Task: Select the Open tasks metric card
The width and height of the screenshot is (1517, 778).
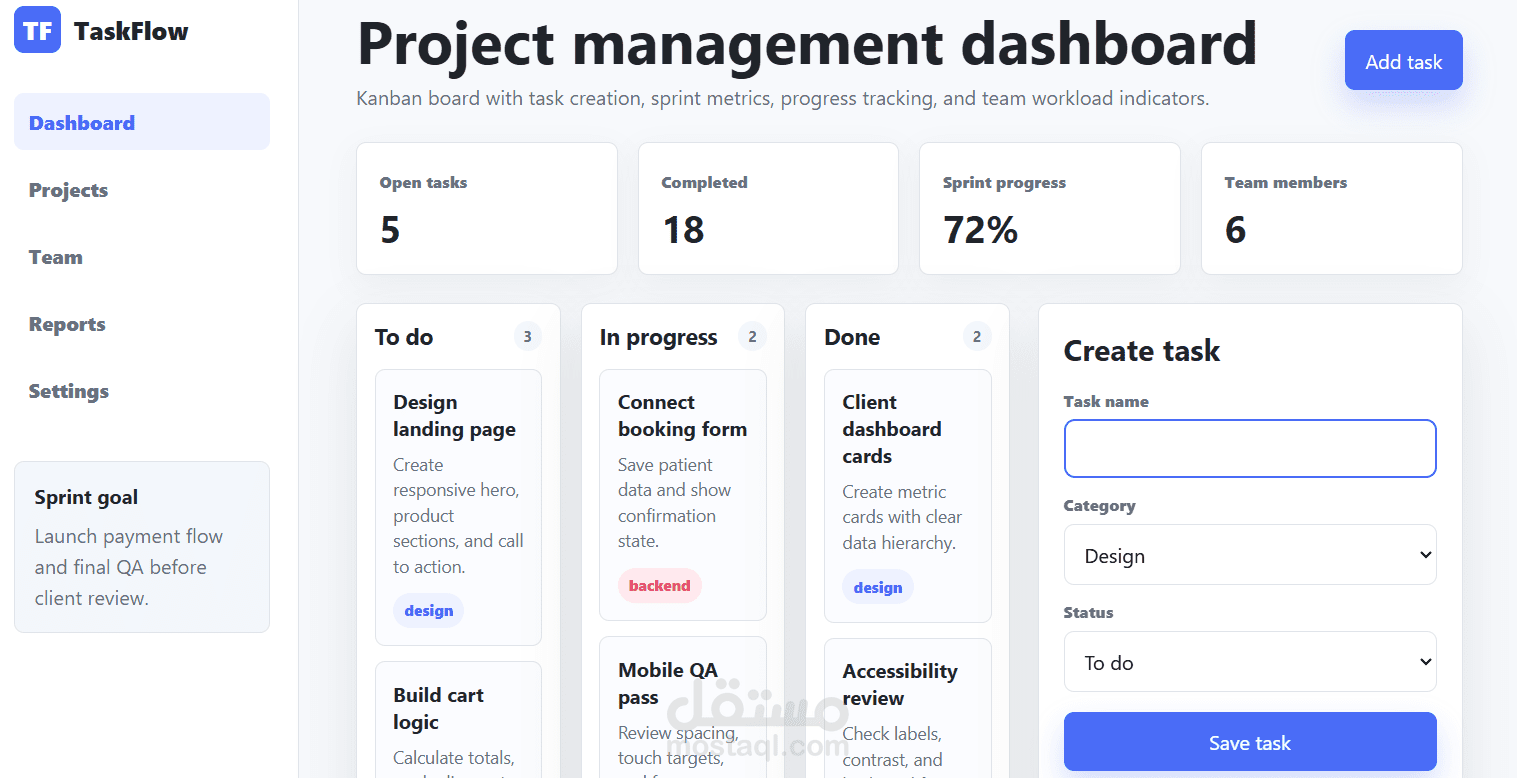Action: click(487, 208)
